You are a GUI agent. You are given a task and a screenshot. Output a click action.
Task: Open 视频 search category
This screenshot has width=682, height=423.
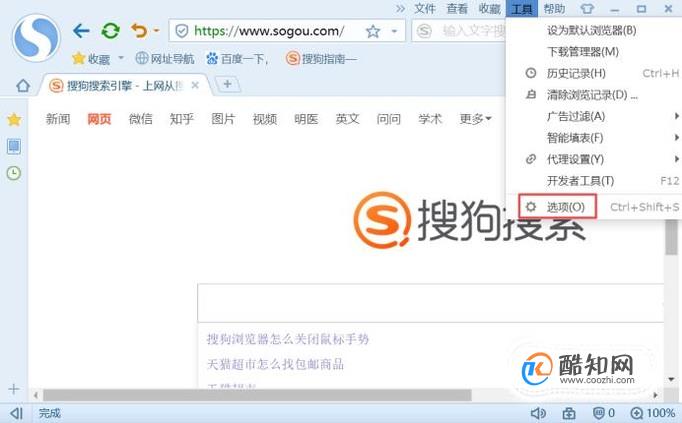[265, 119]
